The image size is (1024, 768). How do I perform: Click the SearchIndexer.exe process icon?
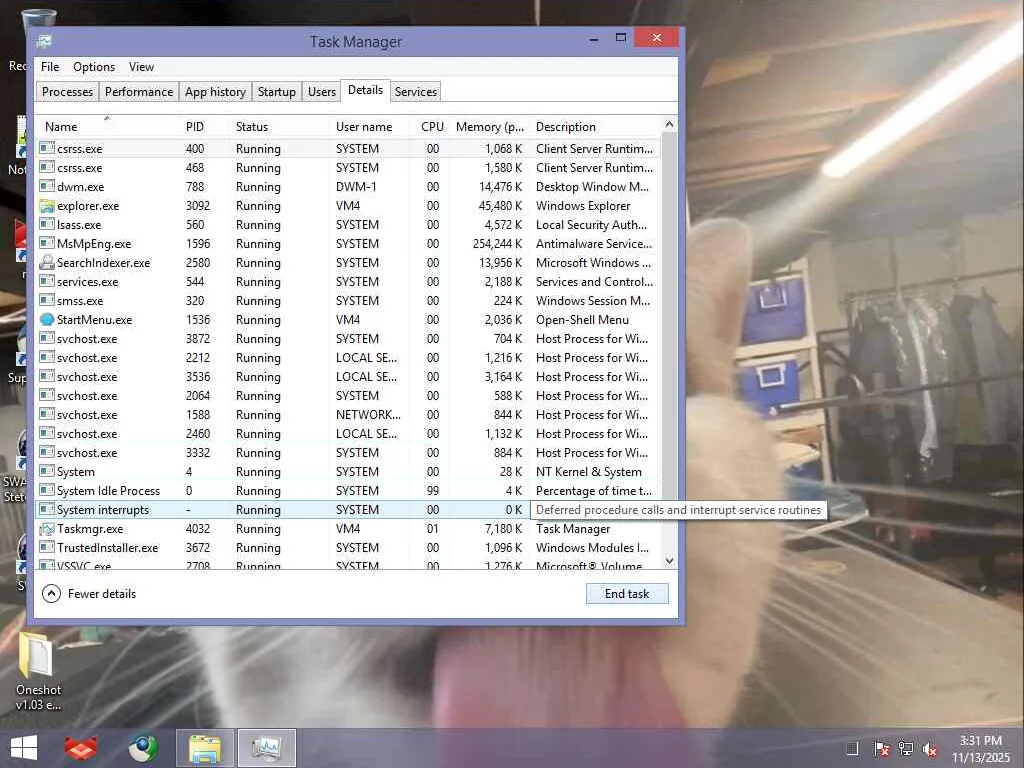pyautogui.click(x=46, y=263)
